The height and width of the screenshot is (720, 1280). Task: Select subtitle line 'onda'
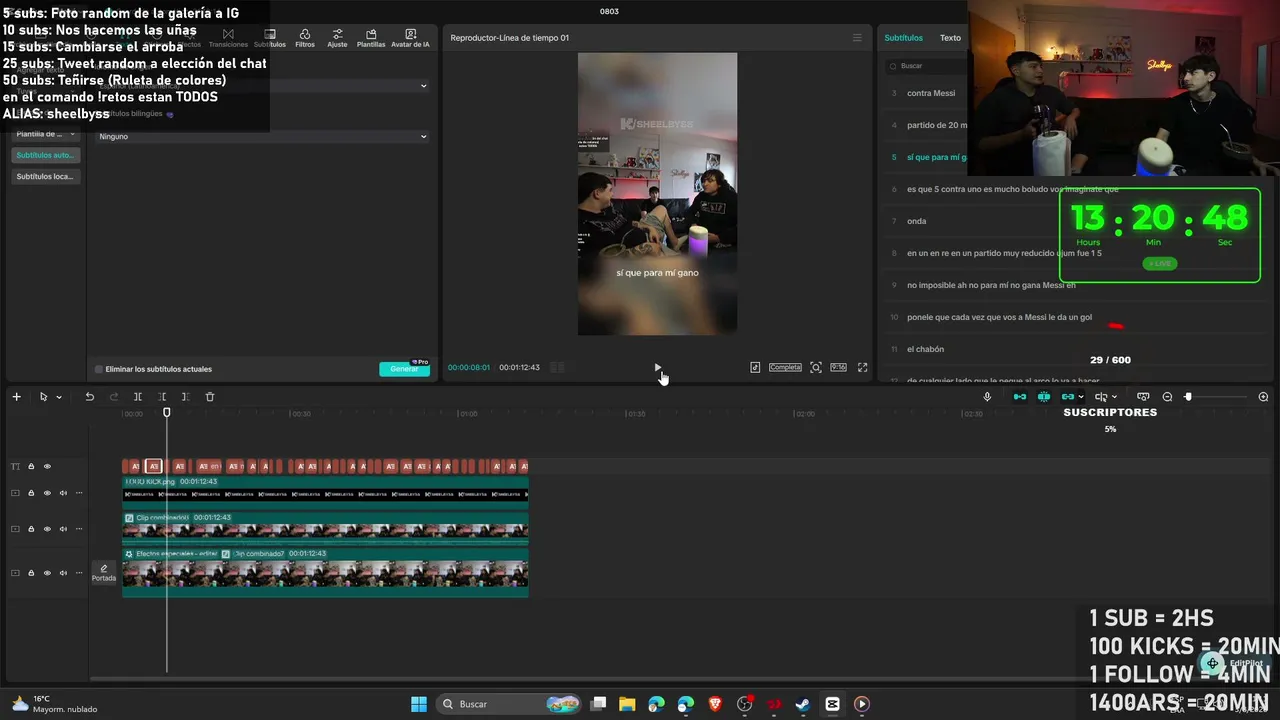click(x=917, y=221)
